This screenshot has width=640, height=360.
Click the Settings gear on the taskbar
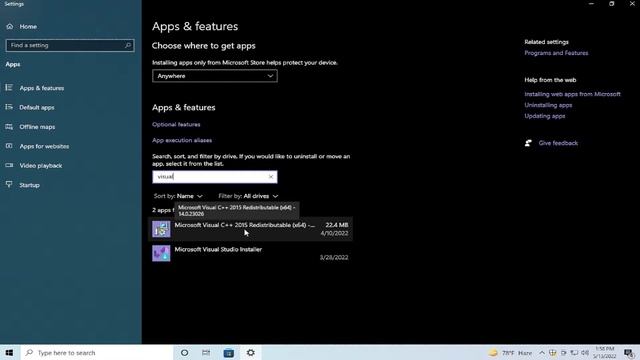251,353
